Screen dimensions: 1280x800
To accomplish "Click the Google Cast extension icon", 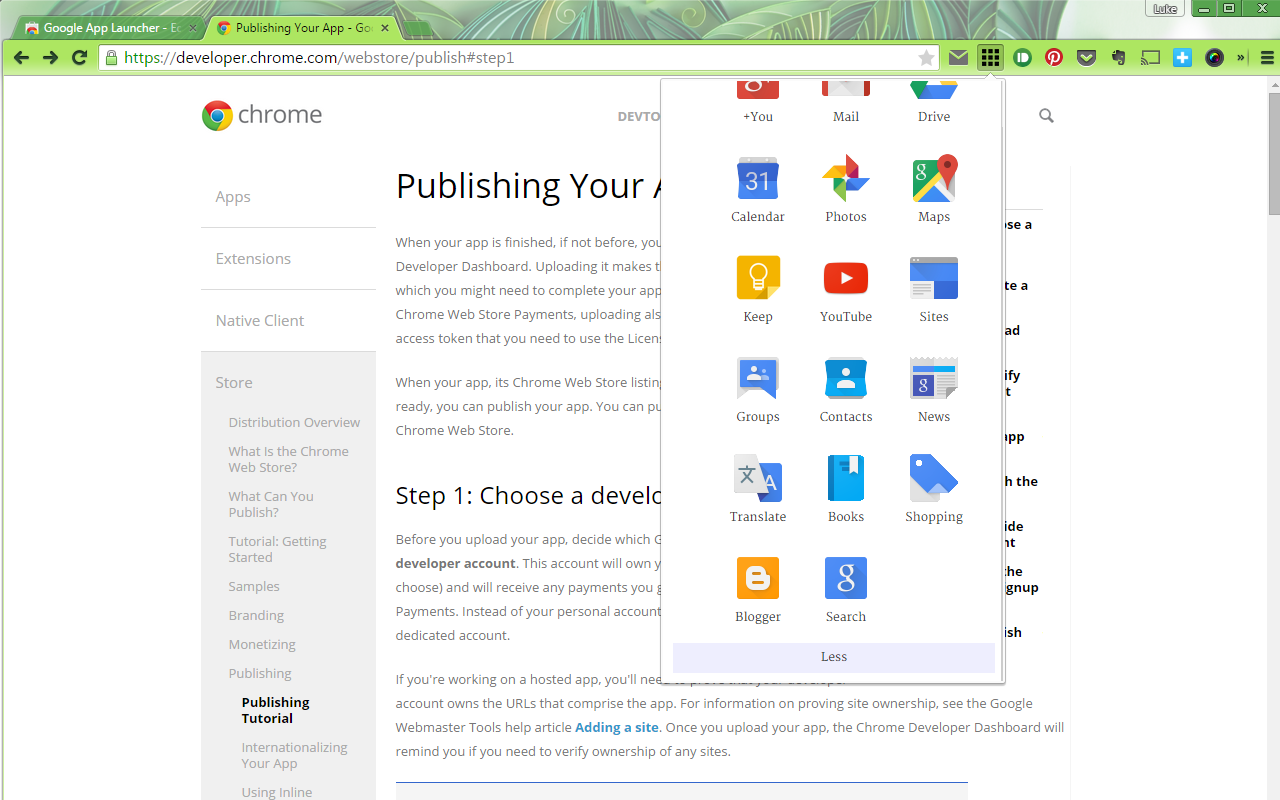I will pyautogui.click(x=1150, y=58).
